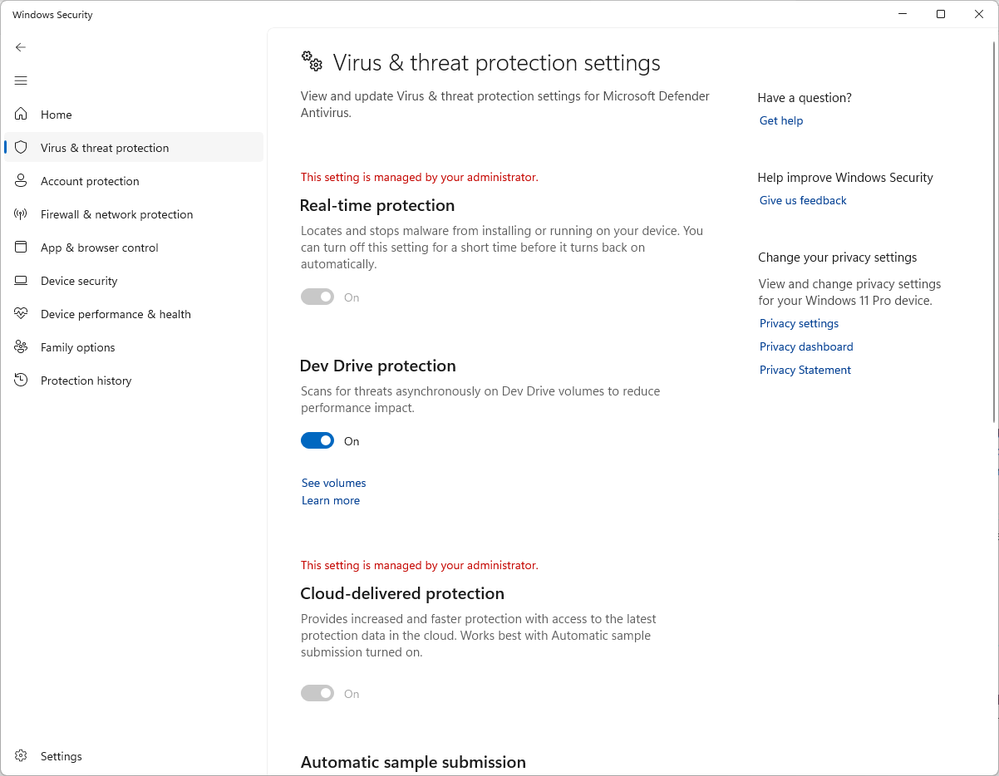
Task: Click the Family options people icon
Action: click(21, 347)
